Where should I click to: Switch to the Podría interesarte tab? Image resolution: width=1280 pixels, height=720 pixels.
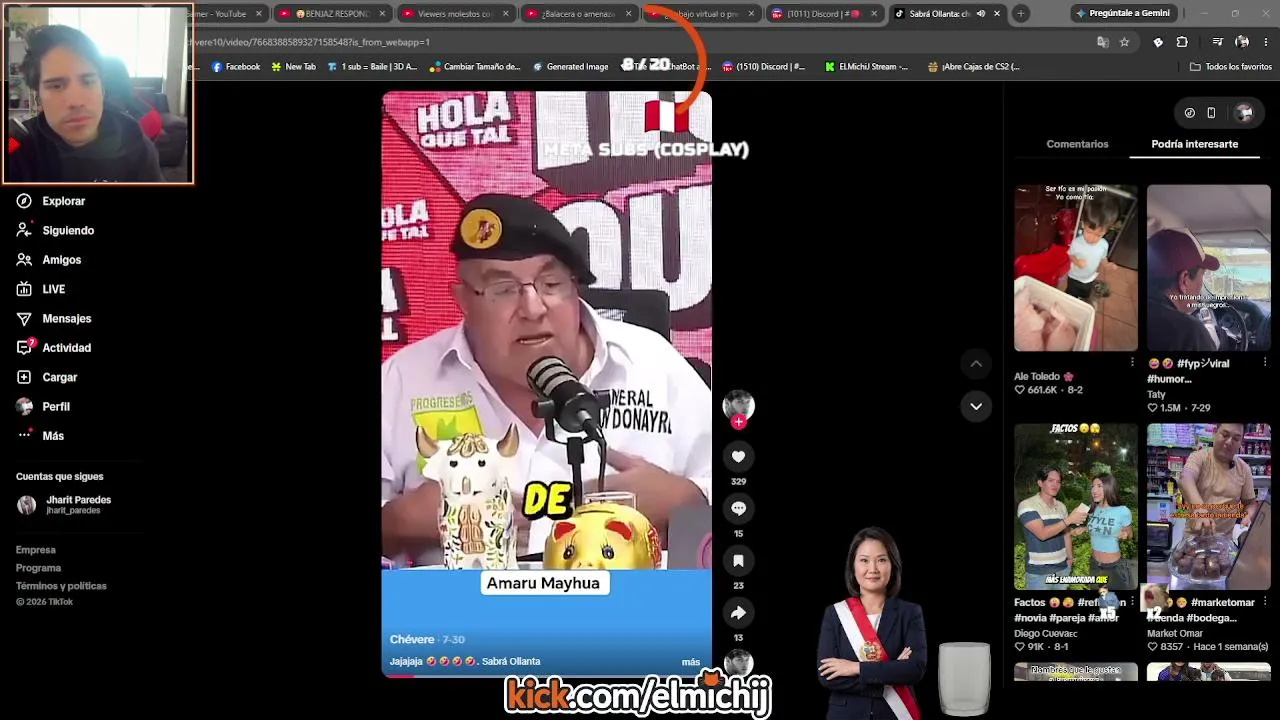tap(1194, 144)
